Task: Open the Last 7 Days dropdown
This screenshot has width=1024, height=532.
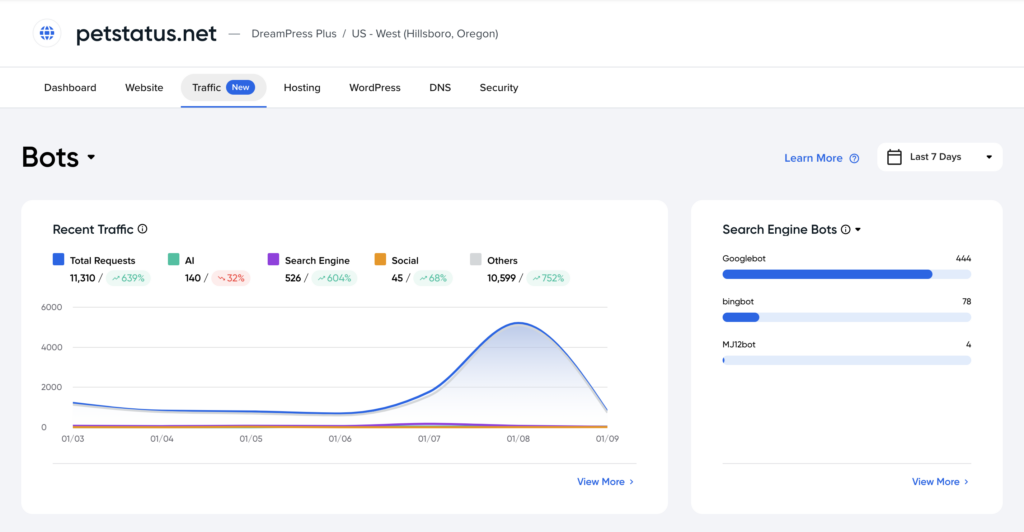Action: [940, 157]
